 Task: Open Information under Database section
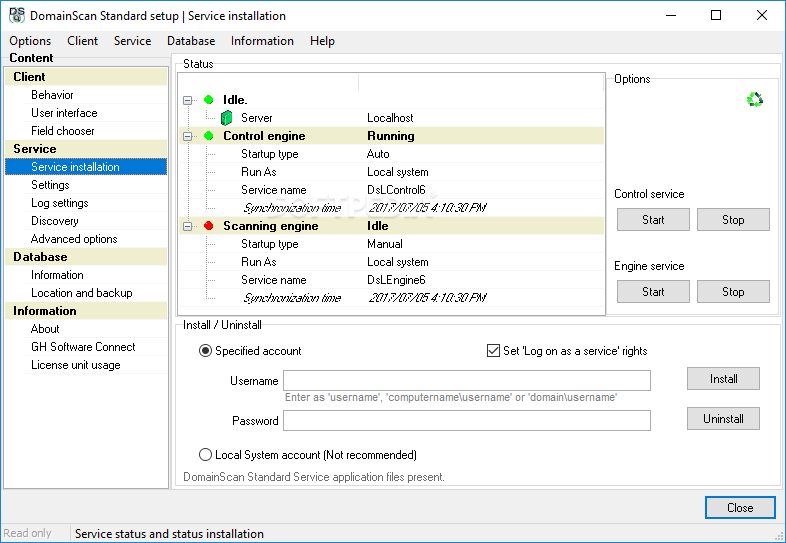pos(57,275)
